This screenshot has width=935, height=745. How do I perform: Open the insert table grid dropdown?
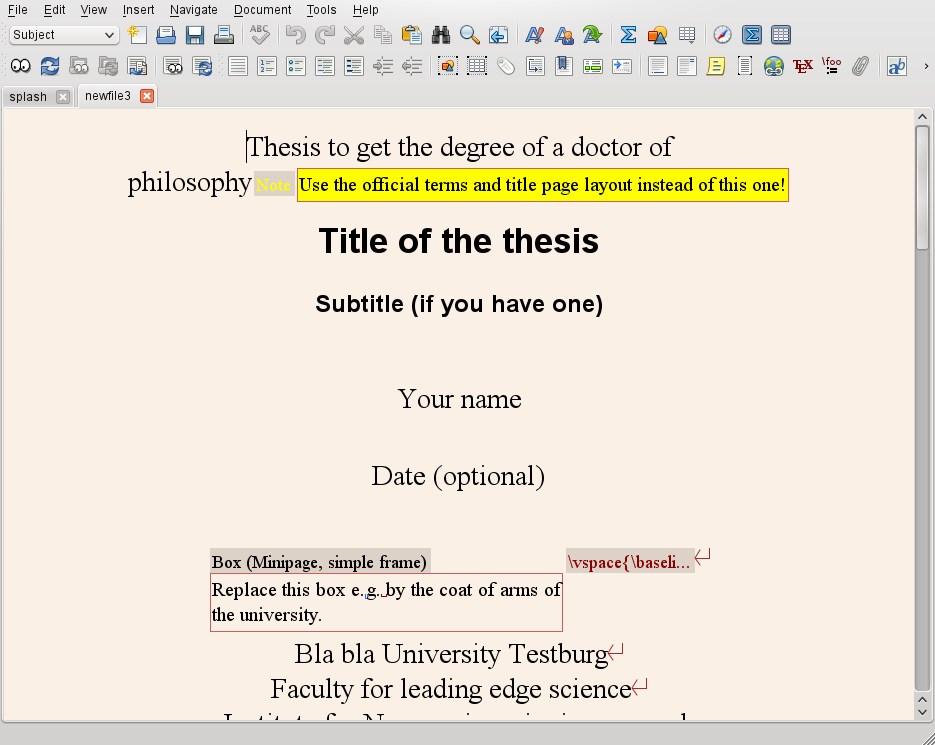click(x=686, y=35)
